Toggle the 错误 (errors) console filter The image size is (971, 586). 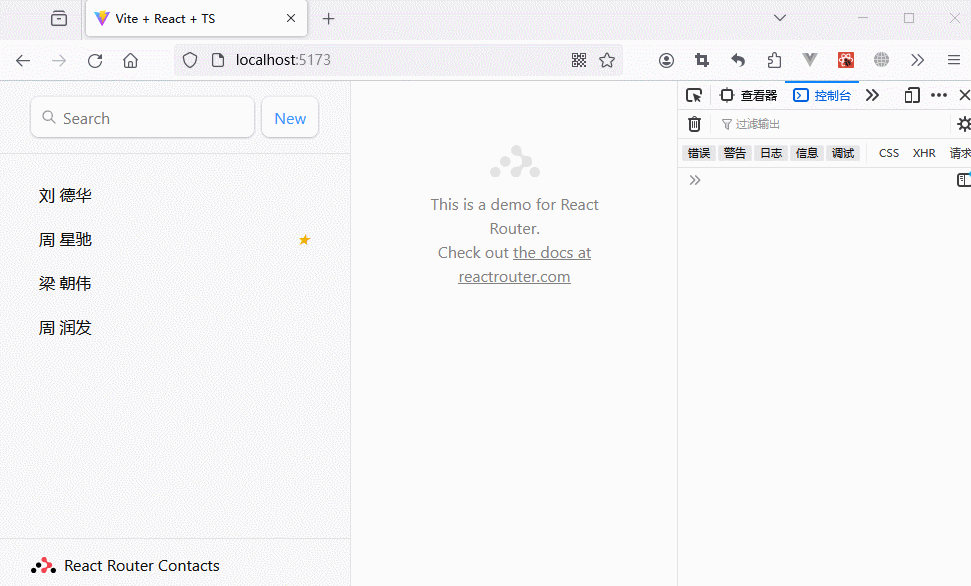coord(698,153)
